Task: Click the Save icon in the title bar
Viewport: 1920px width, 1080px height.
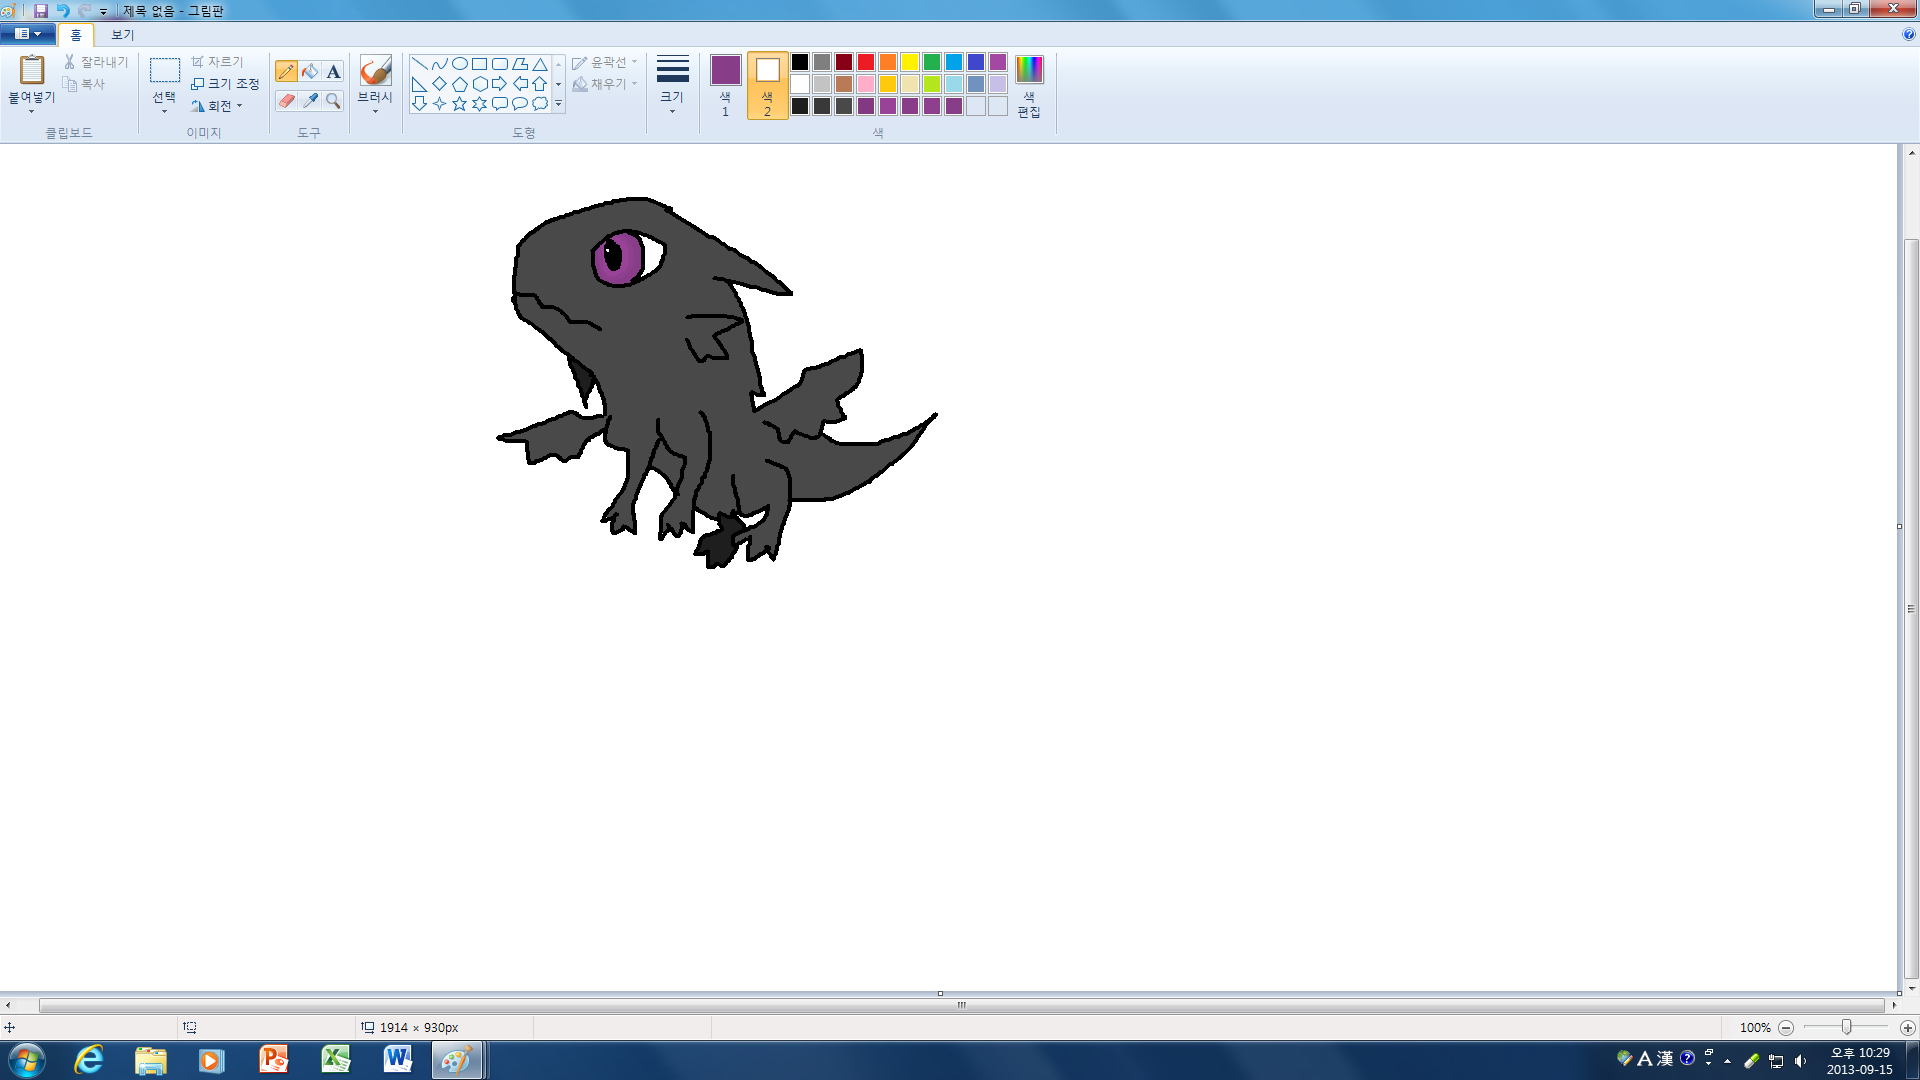Action: [x=41, y=10]
